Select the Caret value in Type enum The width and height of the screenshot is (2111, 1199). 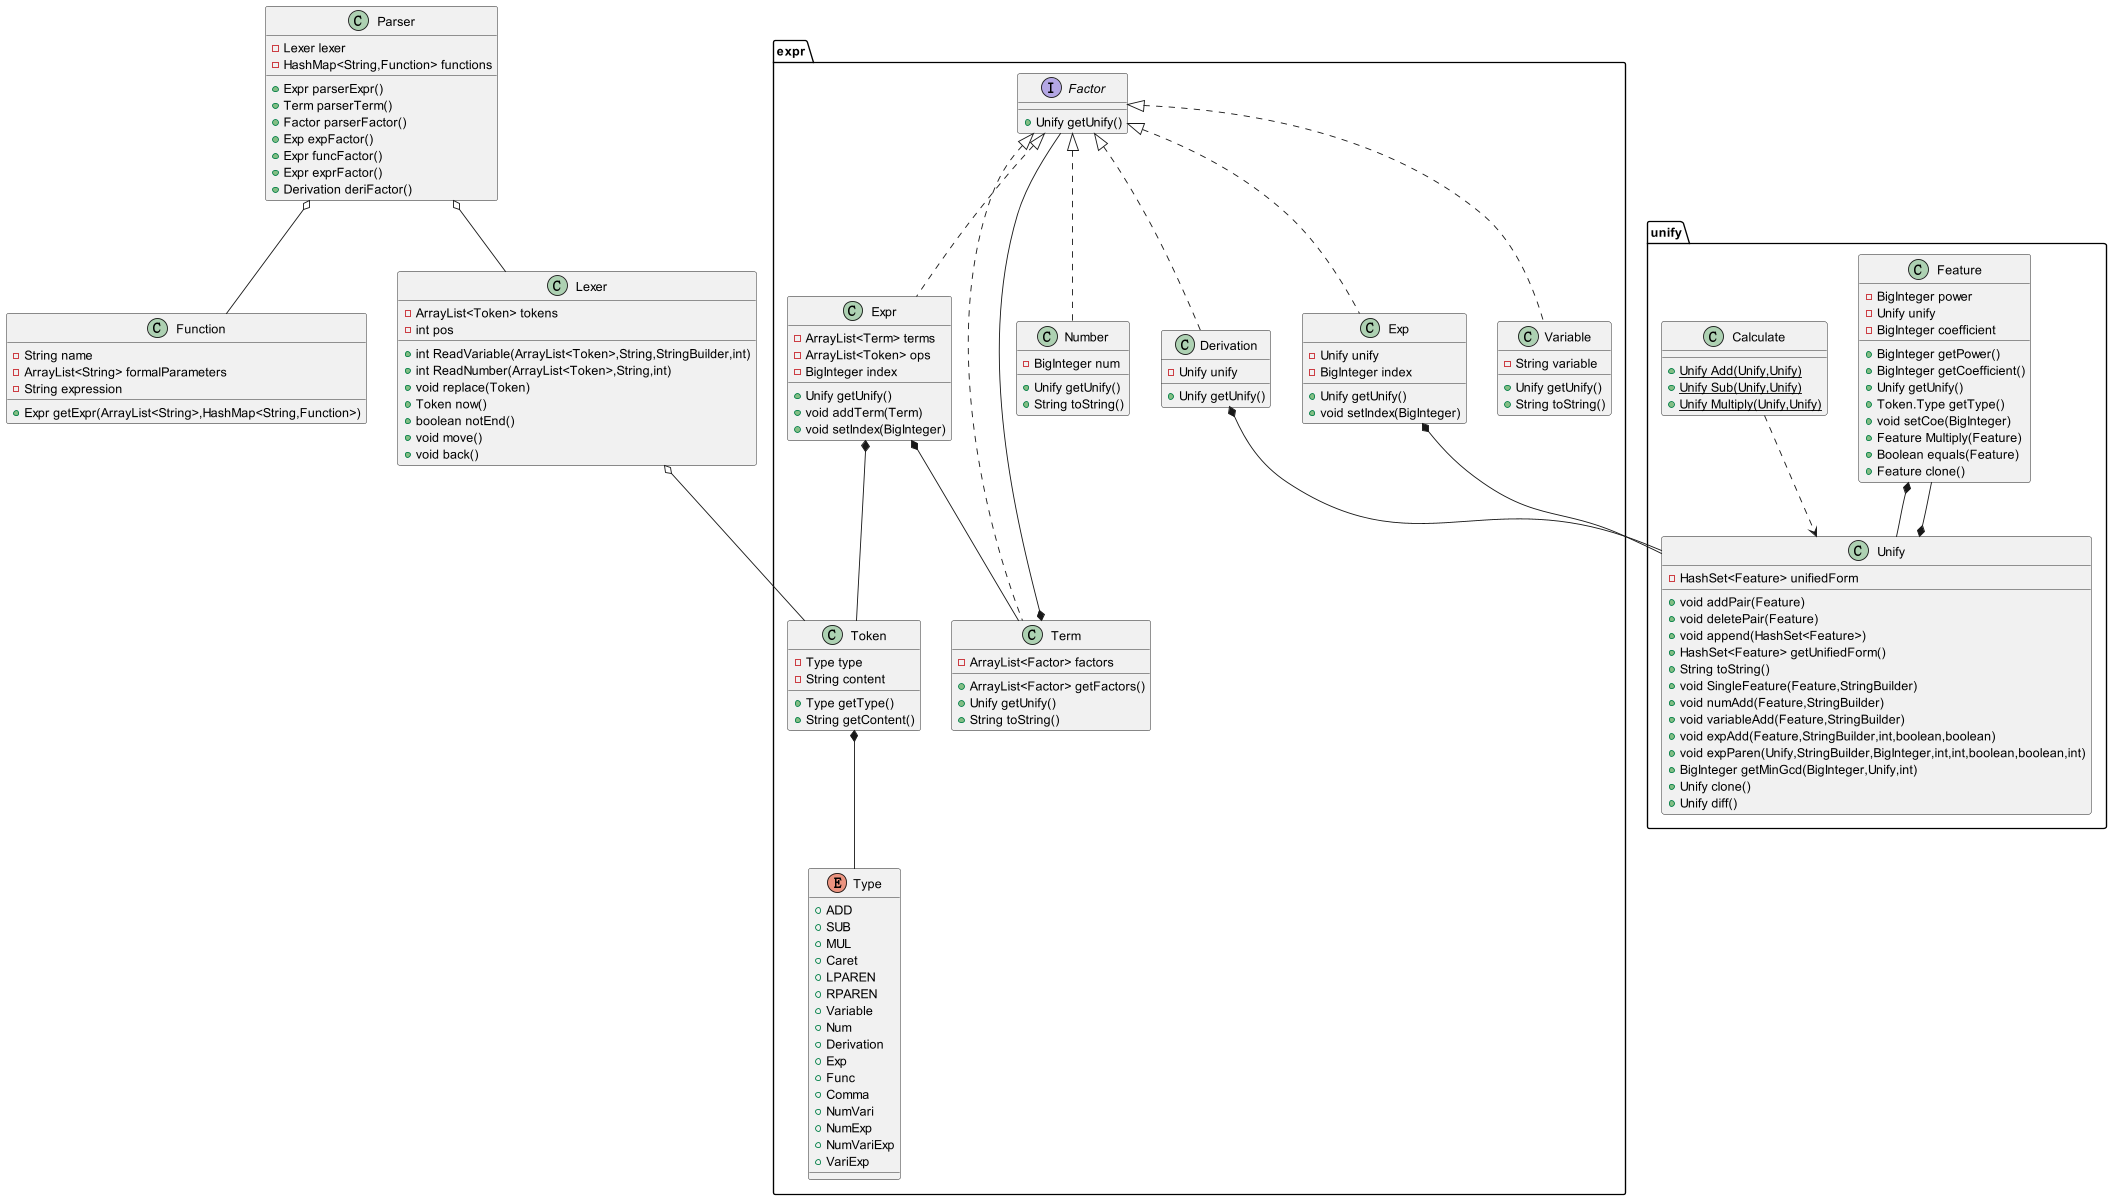click(x=842, y=961)
